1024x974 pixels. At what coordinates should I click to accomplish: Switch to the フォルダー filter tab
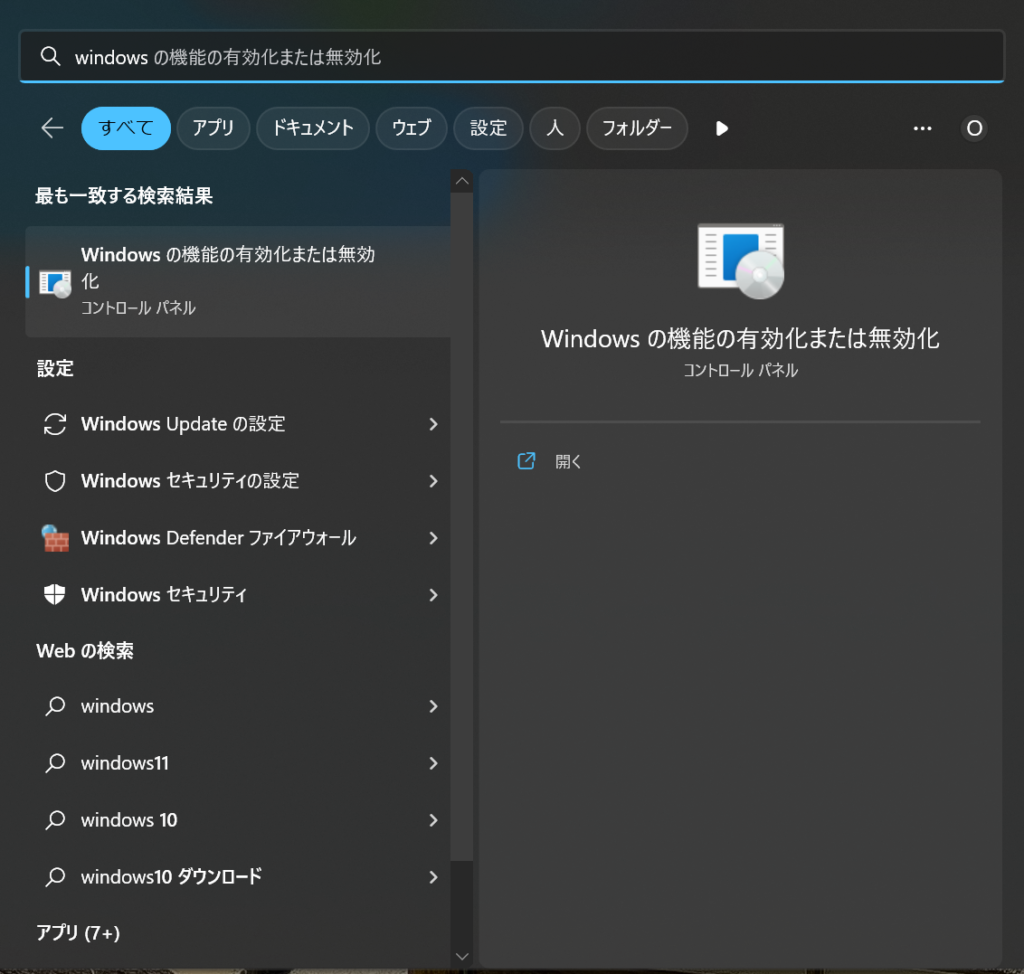click(x=637, y=128)
